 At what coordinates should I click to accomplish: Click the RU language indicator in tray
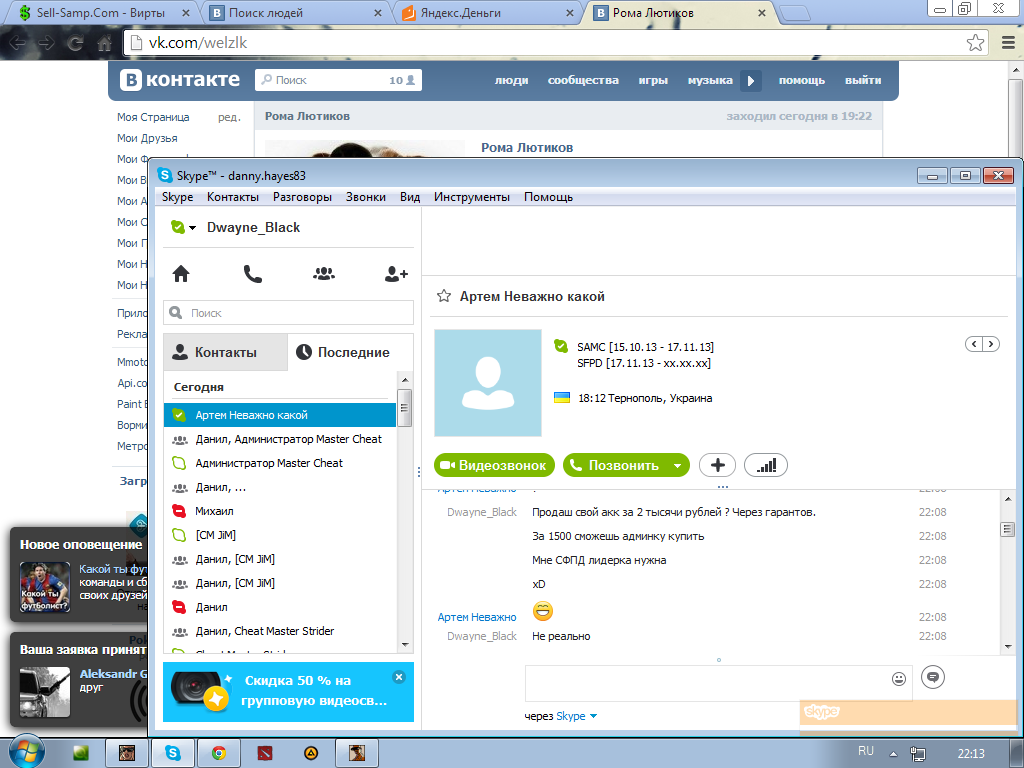click(866, 751)
